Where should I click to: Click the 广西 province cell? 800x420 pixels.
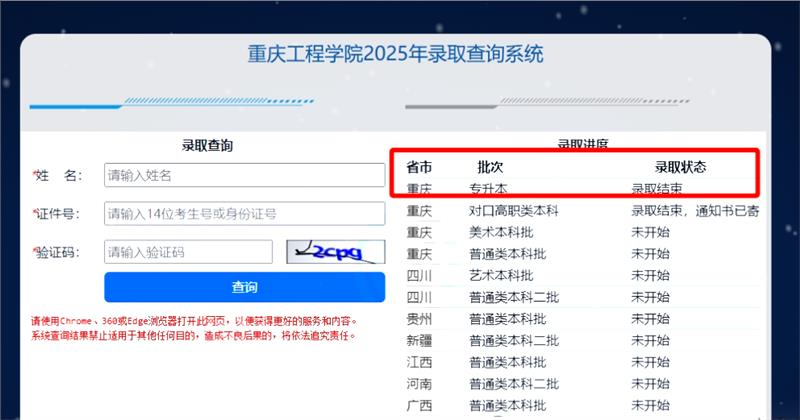pos(419,406)
